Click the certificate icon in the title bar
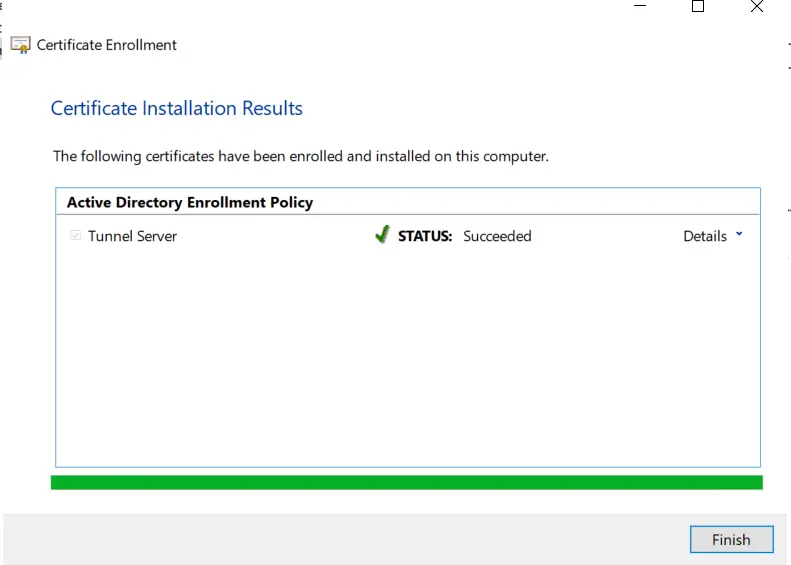This screenshot has width=791, height=565. coord(20,45)
